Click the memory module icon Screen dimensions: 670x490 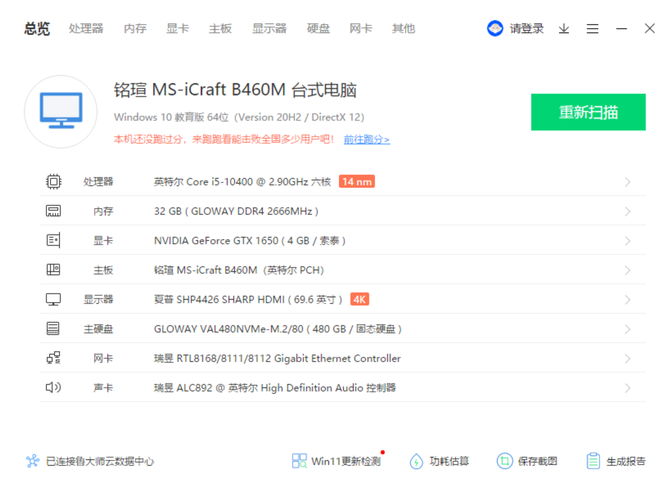point(53,211)
